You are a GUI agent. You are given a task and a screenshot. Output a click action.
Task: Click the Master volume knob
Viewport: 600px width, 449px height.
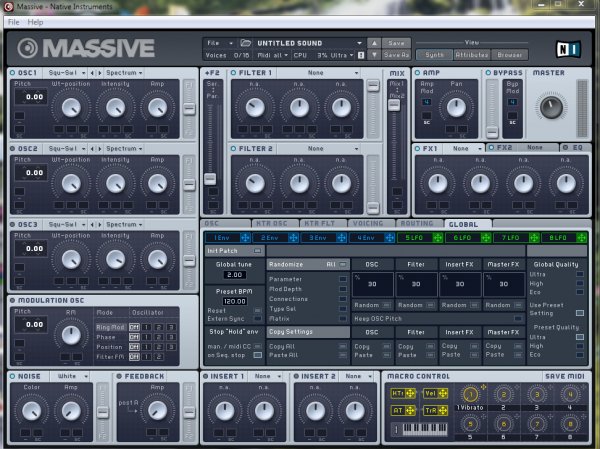(x=551, y=107)
